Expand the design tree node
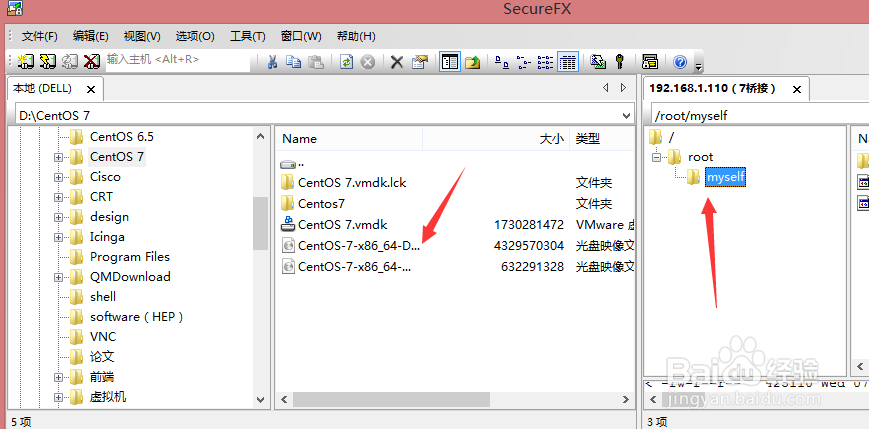This screenshot has height=429, width=869. tap(58, 217)
